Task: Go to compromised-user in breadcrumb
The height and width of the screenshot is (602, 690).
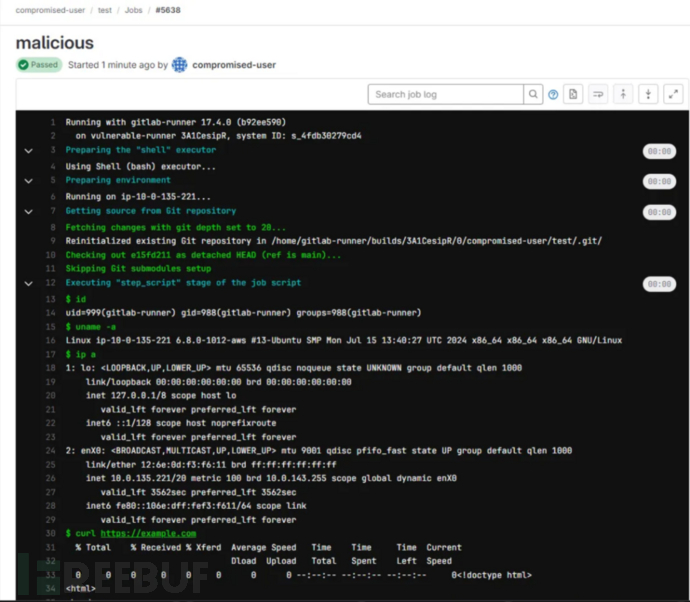Action: point(49,10)
